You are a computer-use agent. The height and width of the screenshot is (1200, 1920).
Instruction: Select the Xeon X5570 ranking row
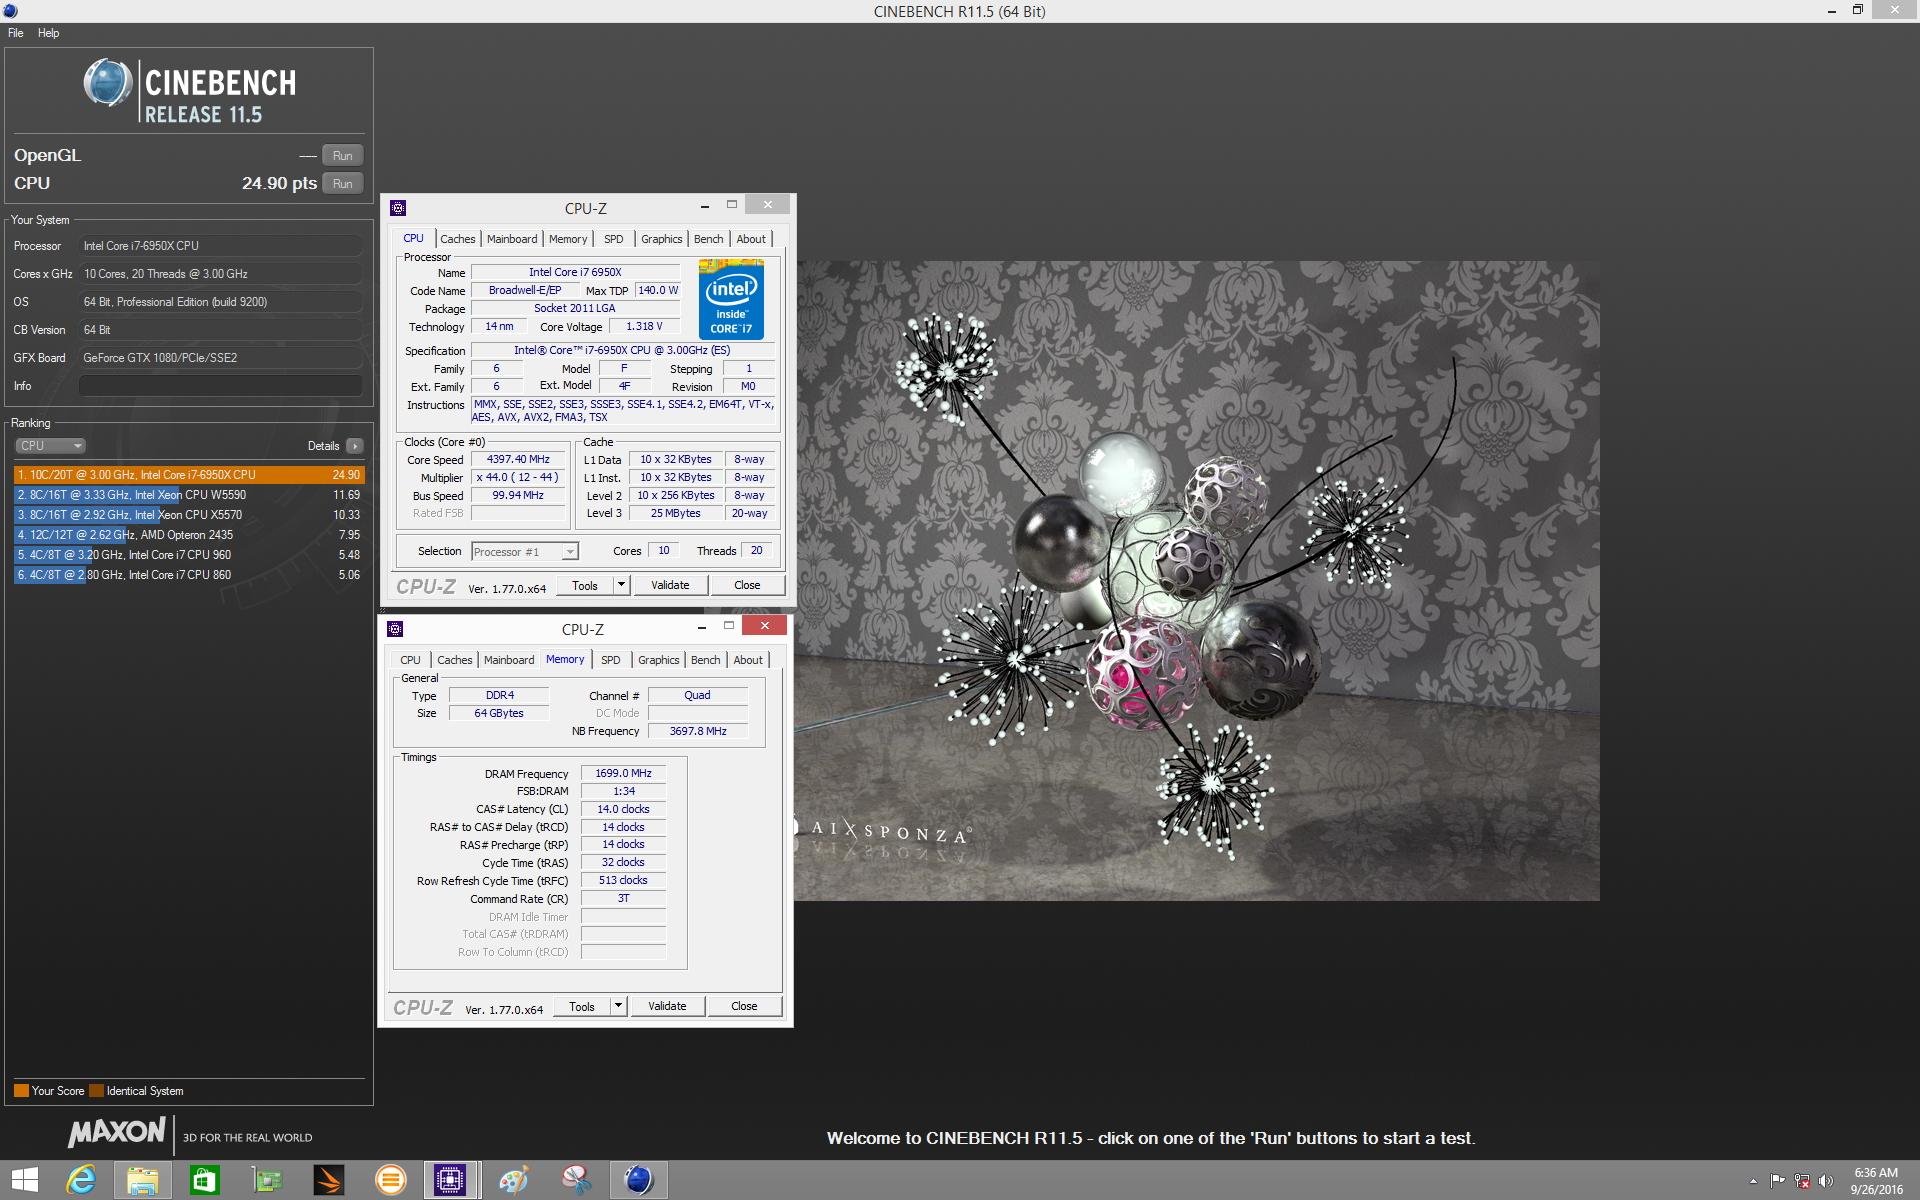[188, 515]
